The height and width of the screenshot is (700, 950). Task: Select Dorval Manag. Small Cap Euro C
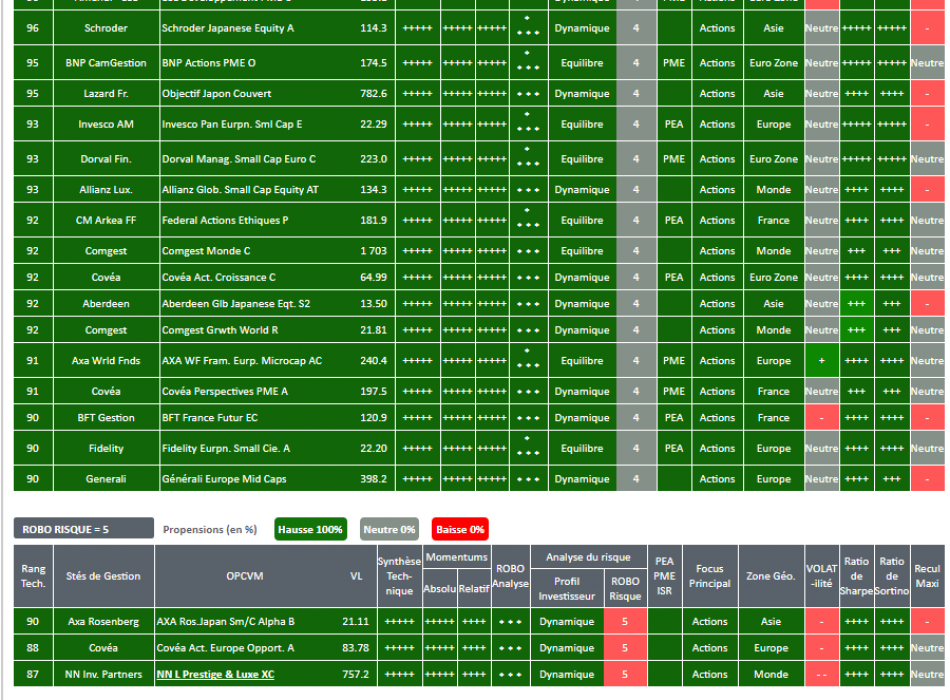[x=239, y=159]
